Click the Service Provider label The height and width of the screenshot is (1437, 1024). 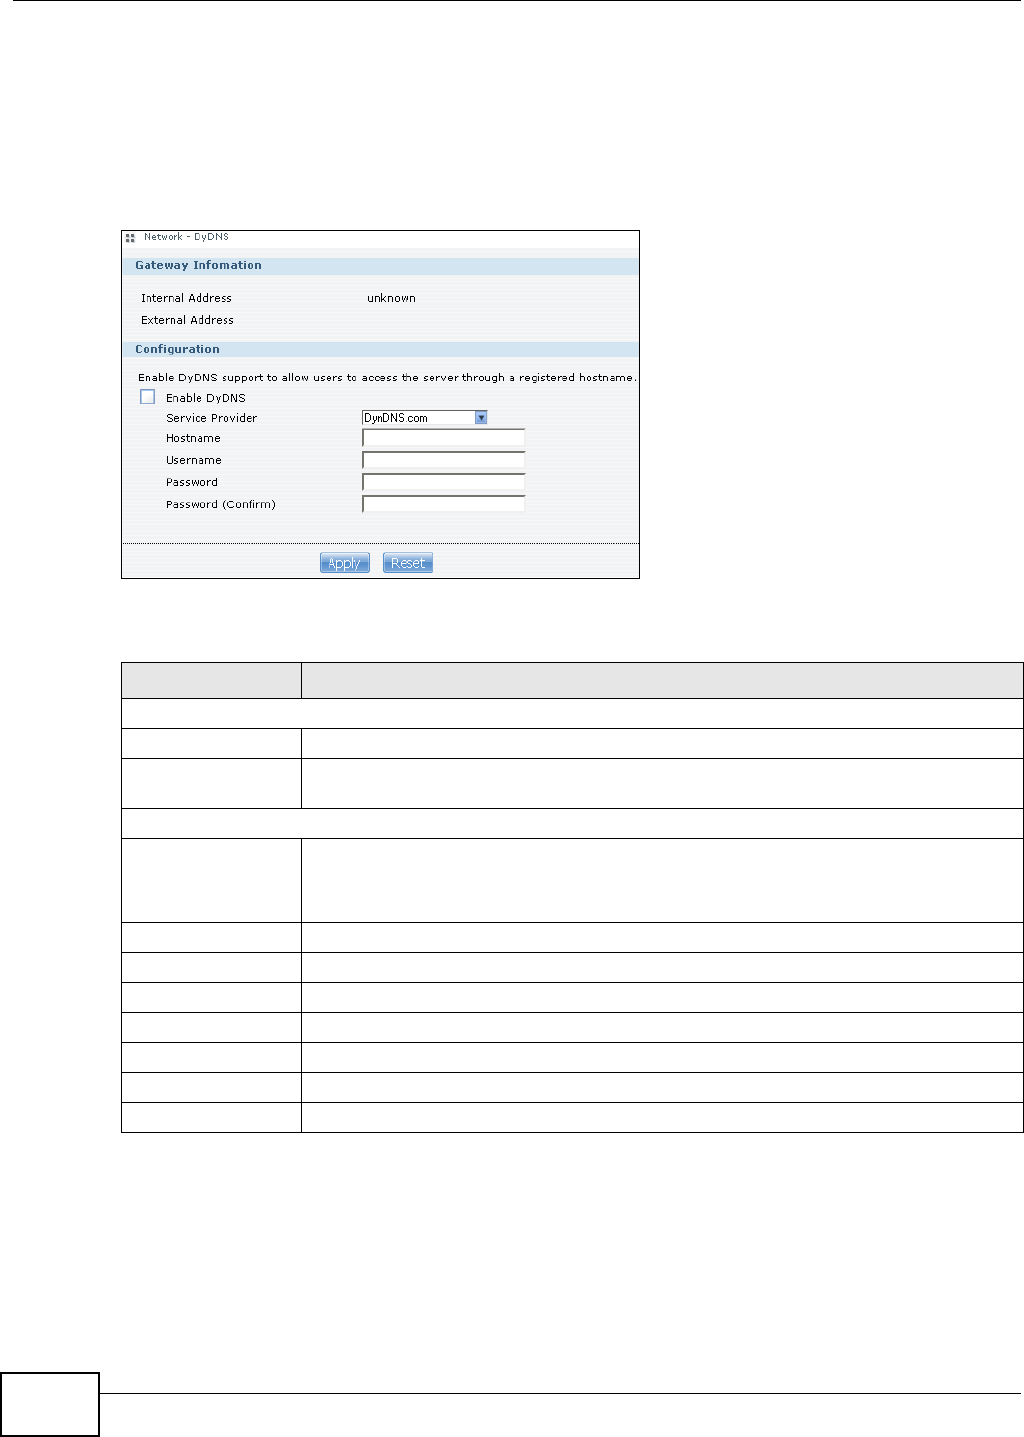[211, 418]
